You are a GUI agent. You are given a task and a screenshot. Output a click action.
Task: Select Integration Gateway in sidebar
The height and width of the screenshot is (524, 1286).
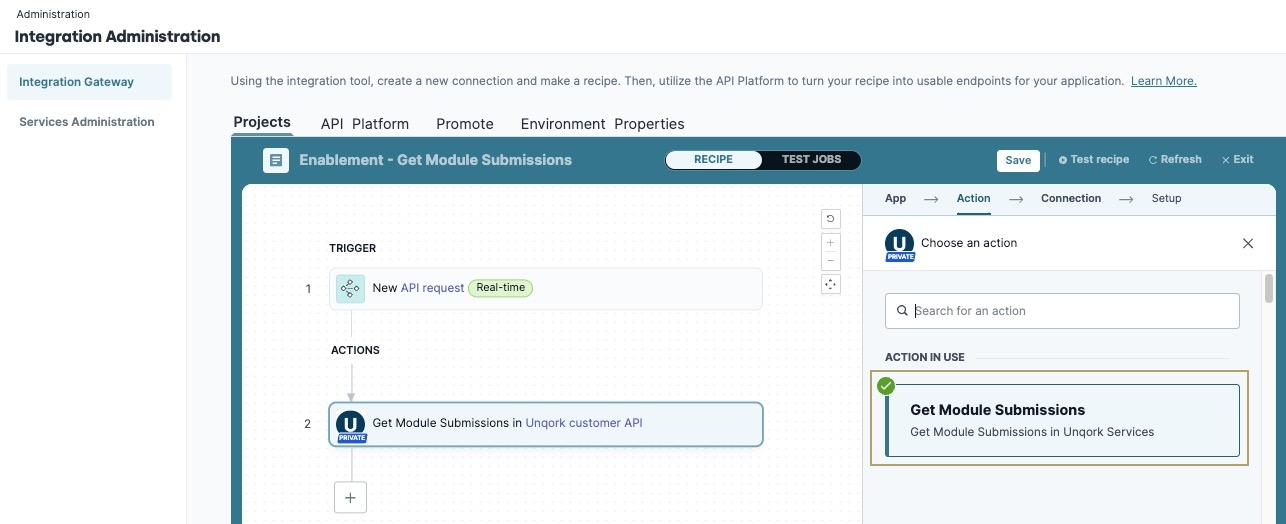89,82
